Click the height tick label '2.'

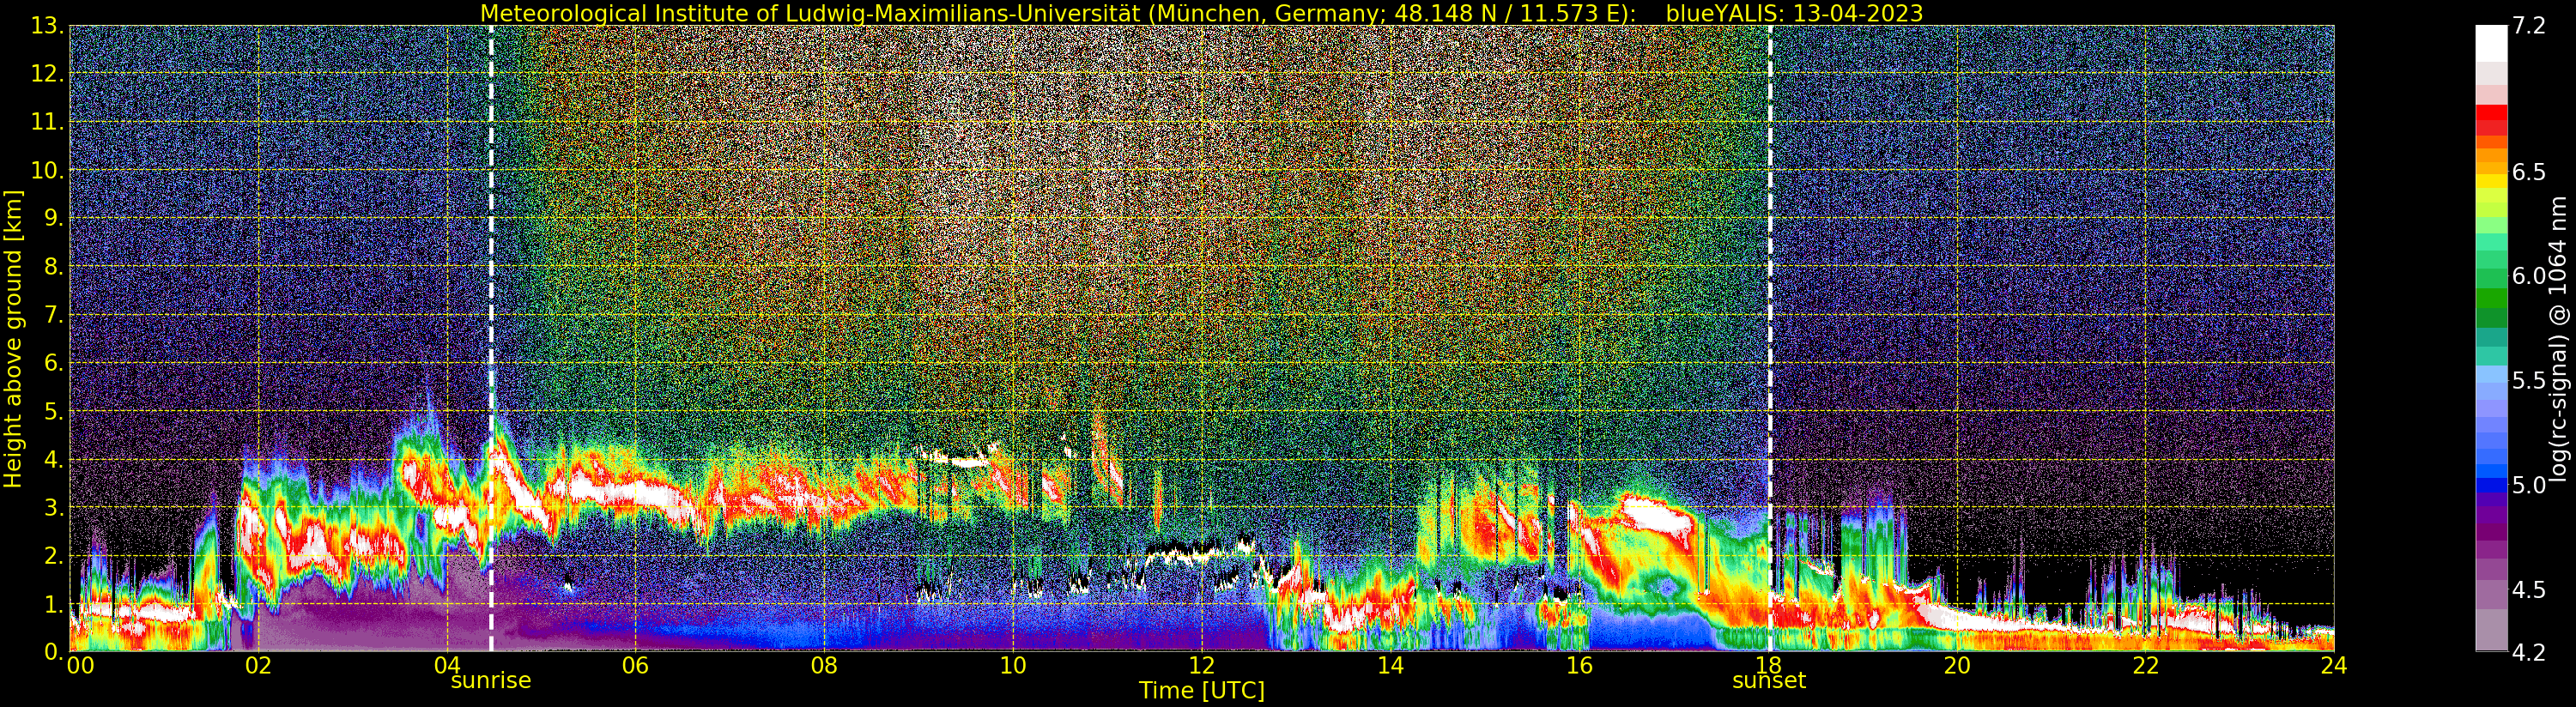[54, 555]
